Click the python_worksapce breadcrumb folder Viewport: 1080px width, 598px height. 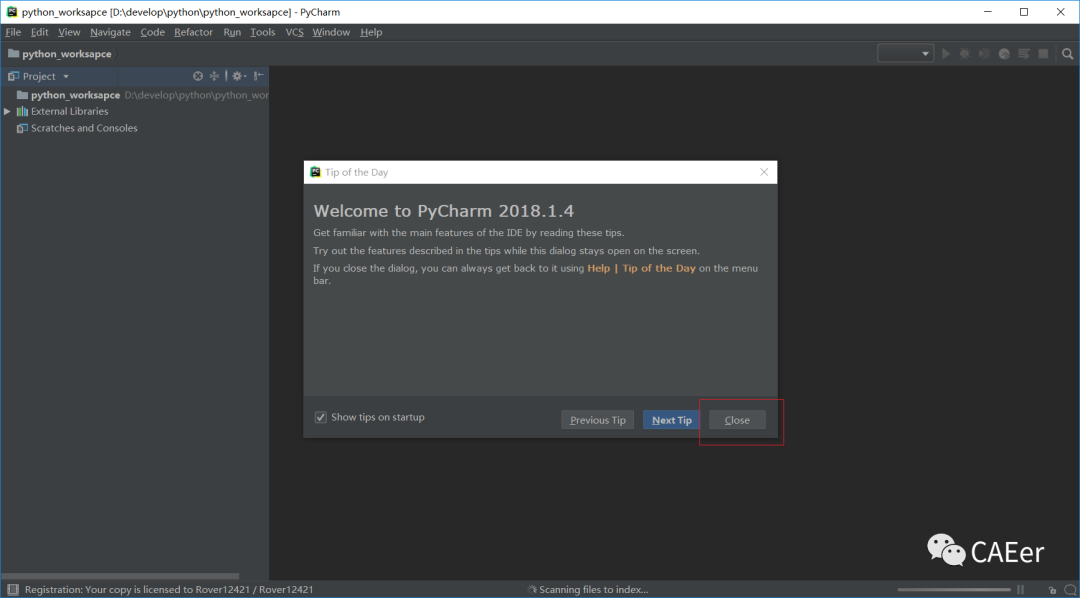point(59,54)
